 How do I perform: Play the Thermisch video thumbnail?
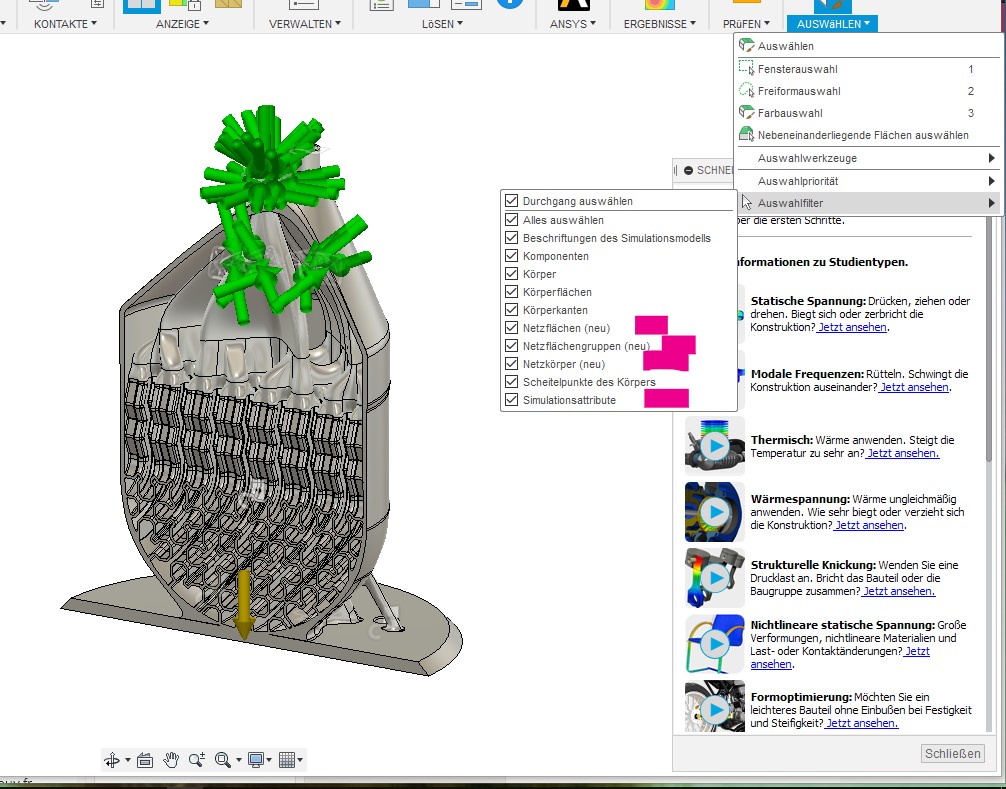[715, 445]
